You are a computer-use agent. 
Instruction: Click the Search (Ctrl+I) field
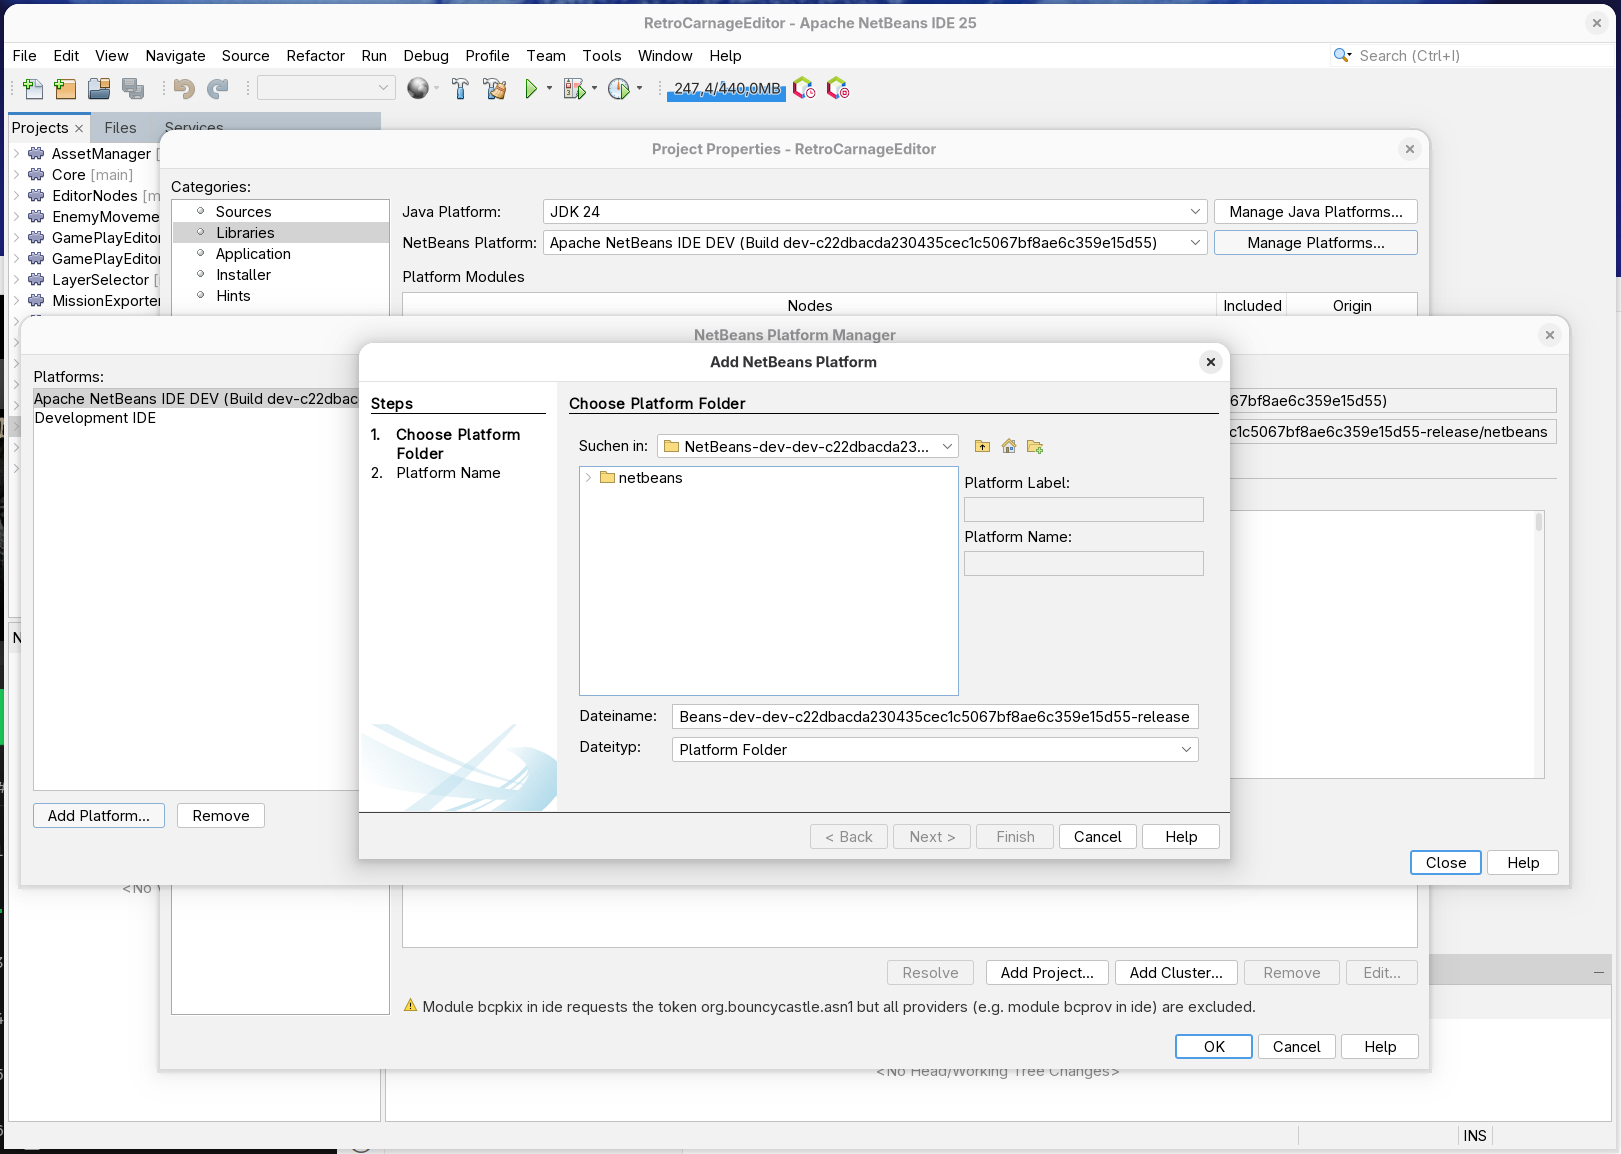(x=1480, y=56)
